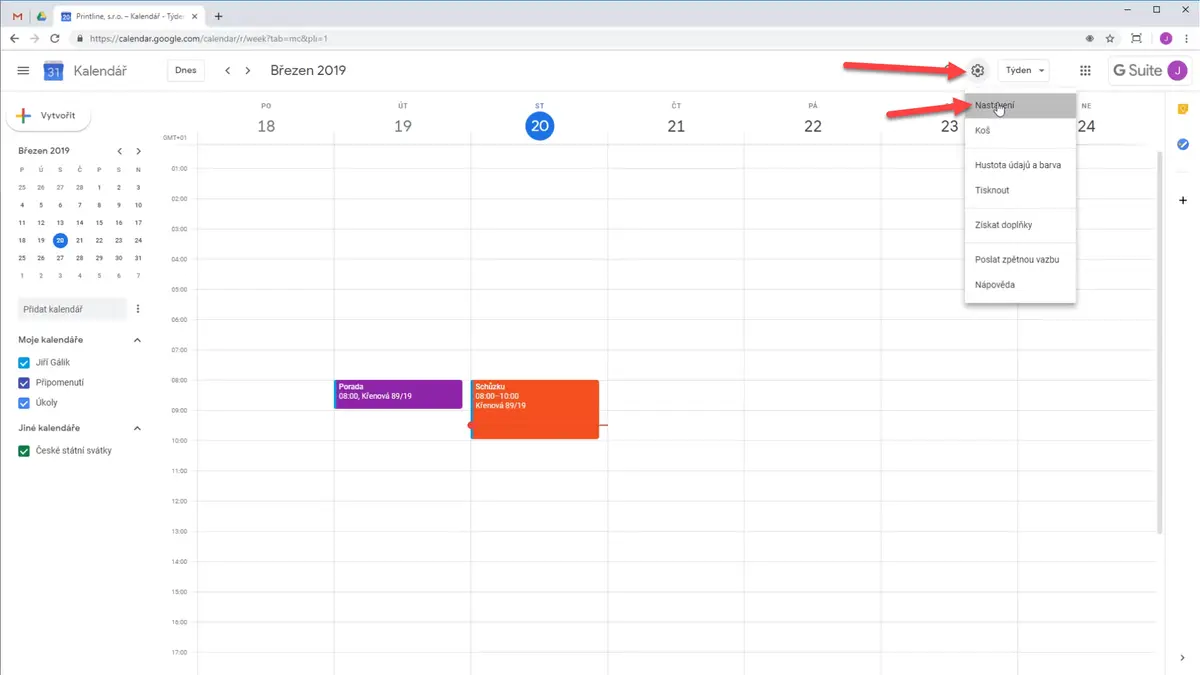Select Nastavení from the settings menu
This screenshot has width=1200, height=675.
coord(1020,105)
